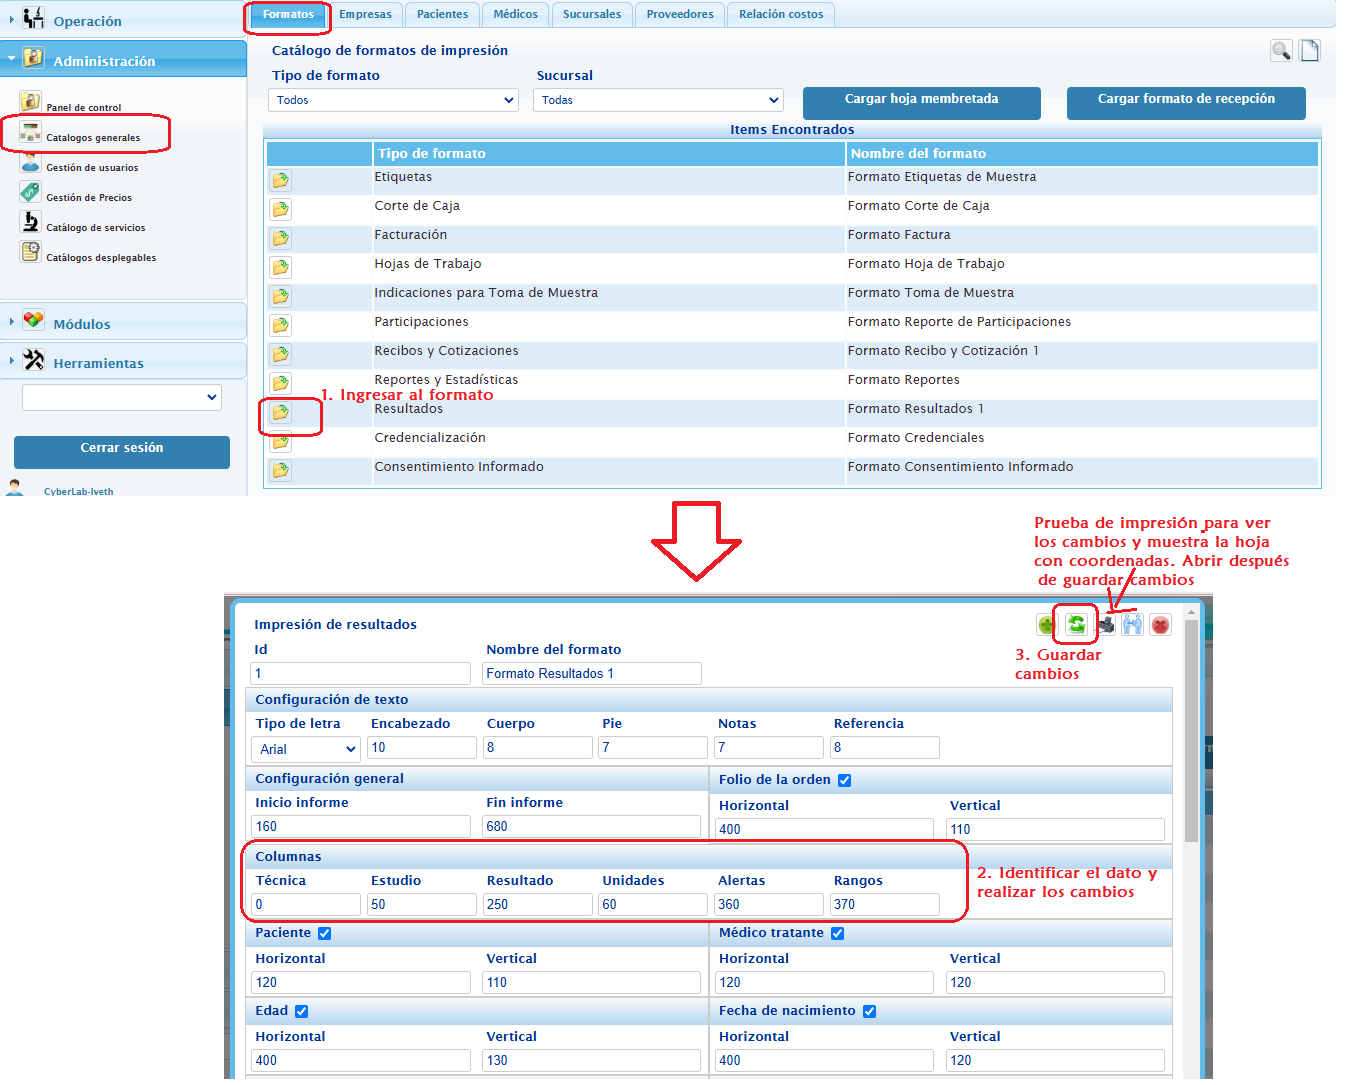The width and height of the screenshot is (1349, 1085).
Task: Open the Corte de Caja format folder icon
Action: (281, 209)
